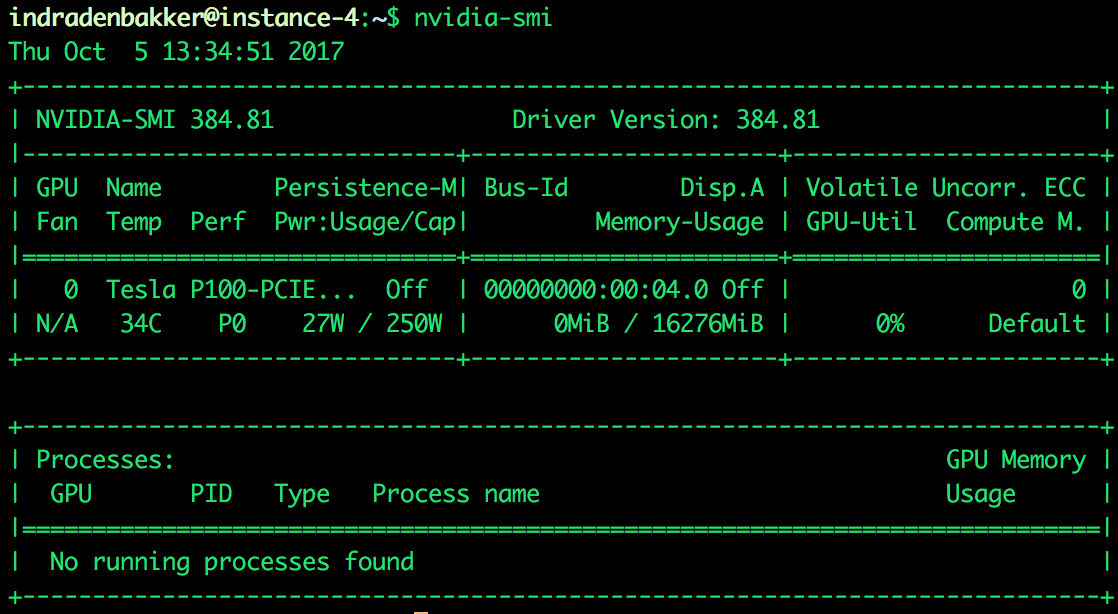The width and height of the screenshot is (1118, 614).
Task: Click power reading '27W / 250W'
Action: (372, 324)
